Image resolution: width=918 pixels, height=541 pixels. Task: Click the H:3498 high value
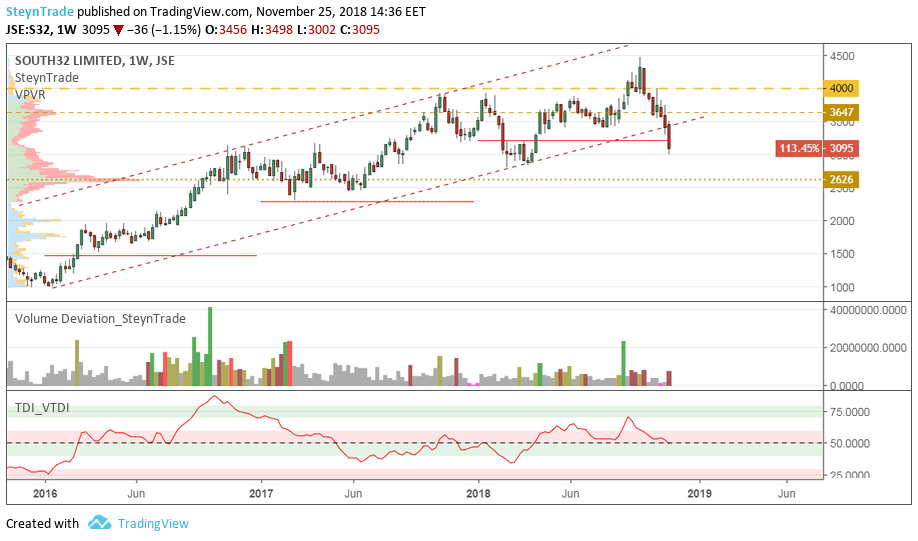(x=272, y=29)
